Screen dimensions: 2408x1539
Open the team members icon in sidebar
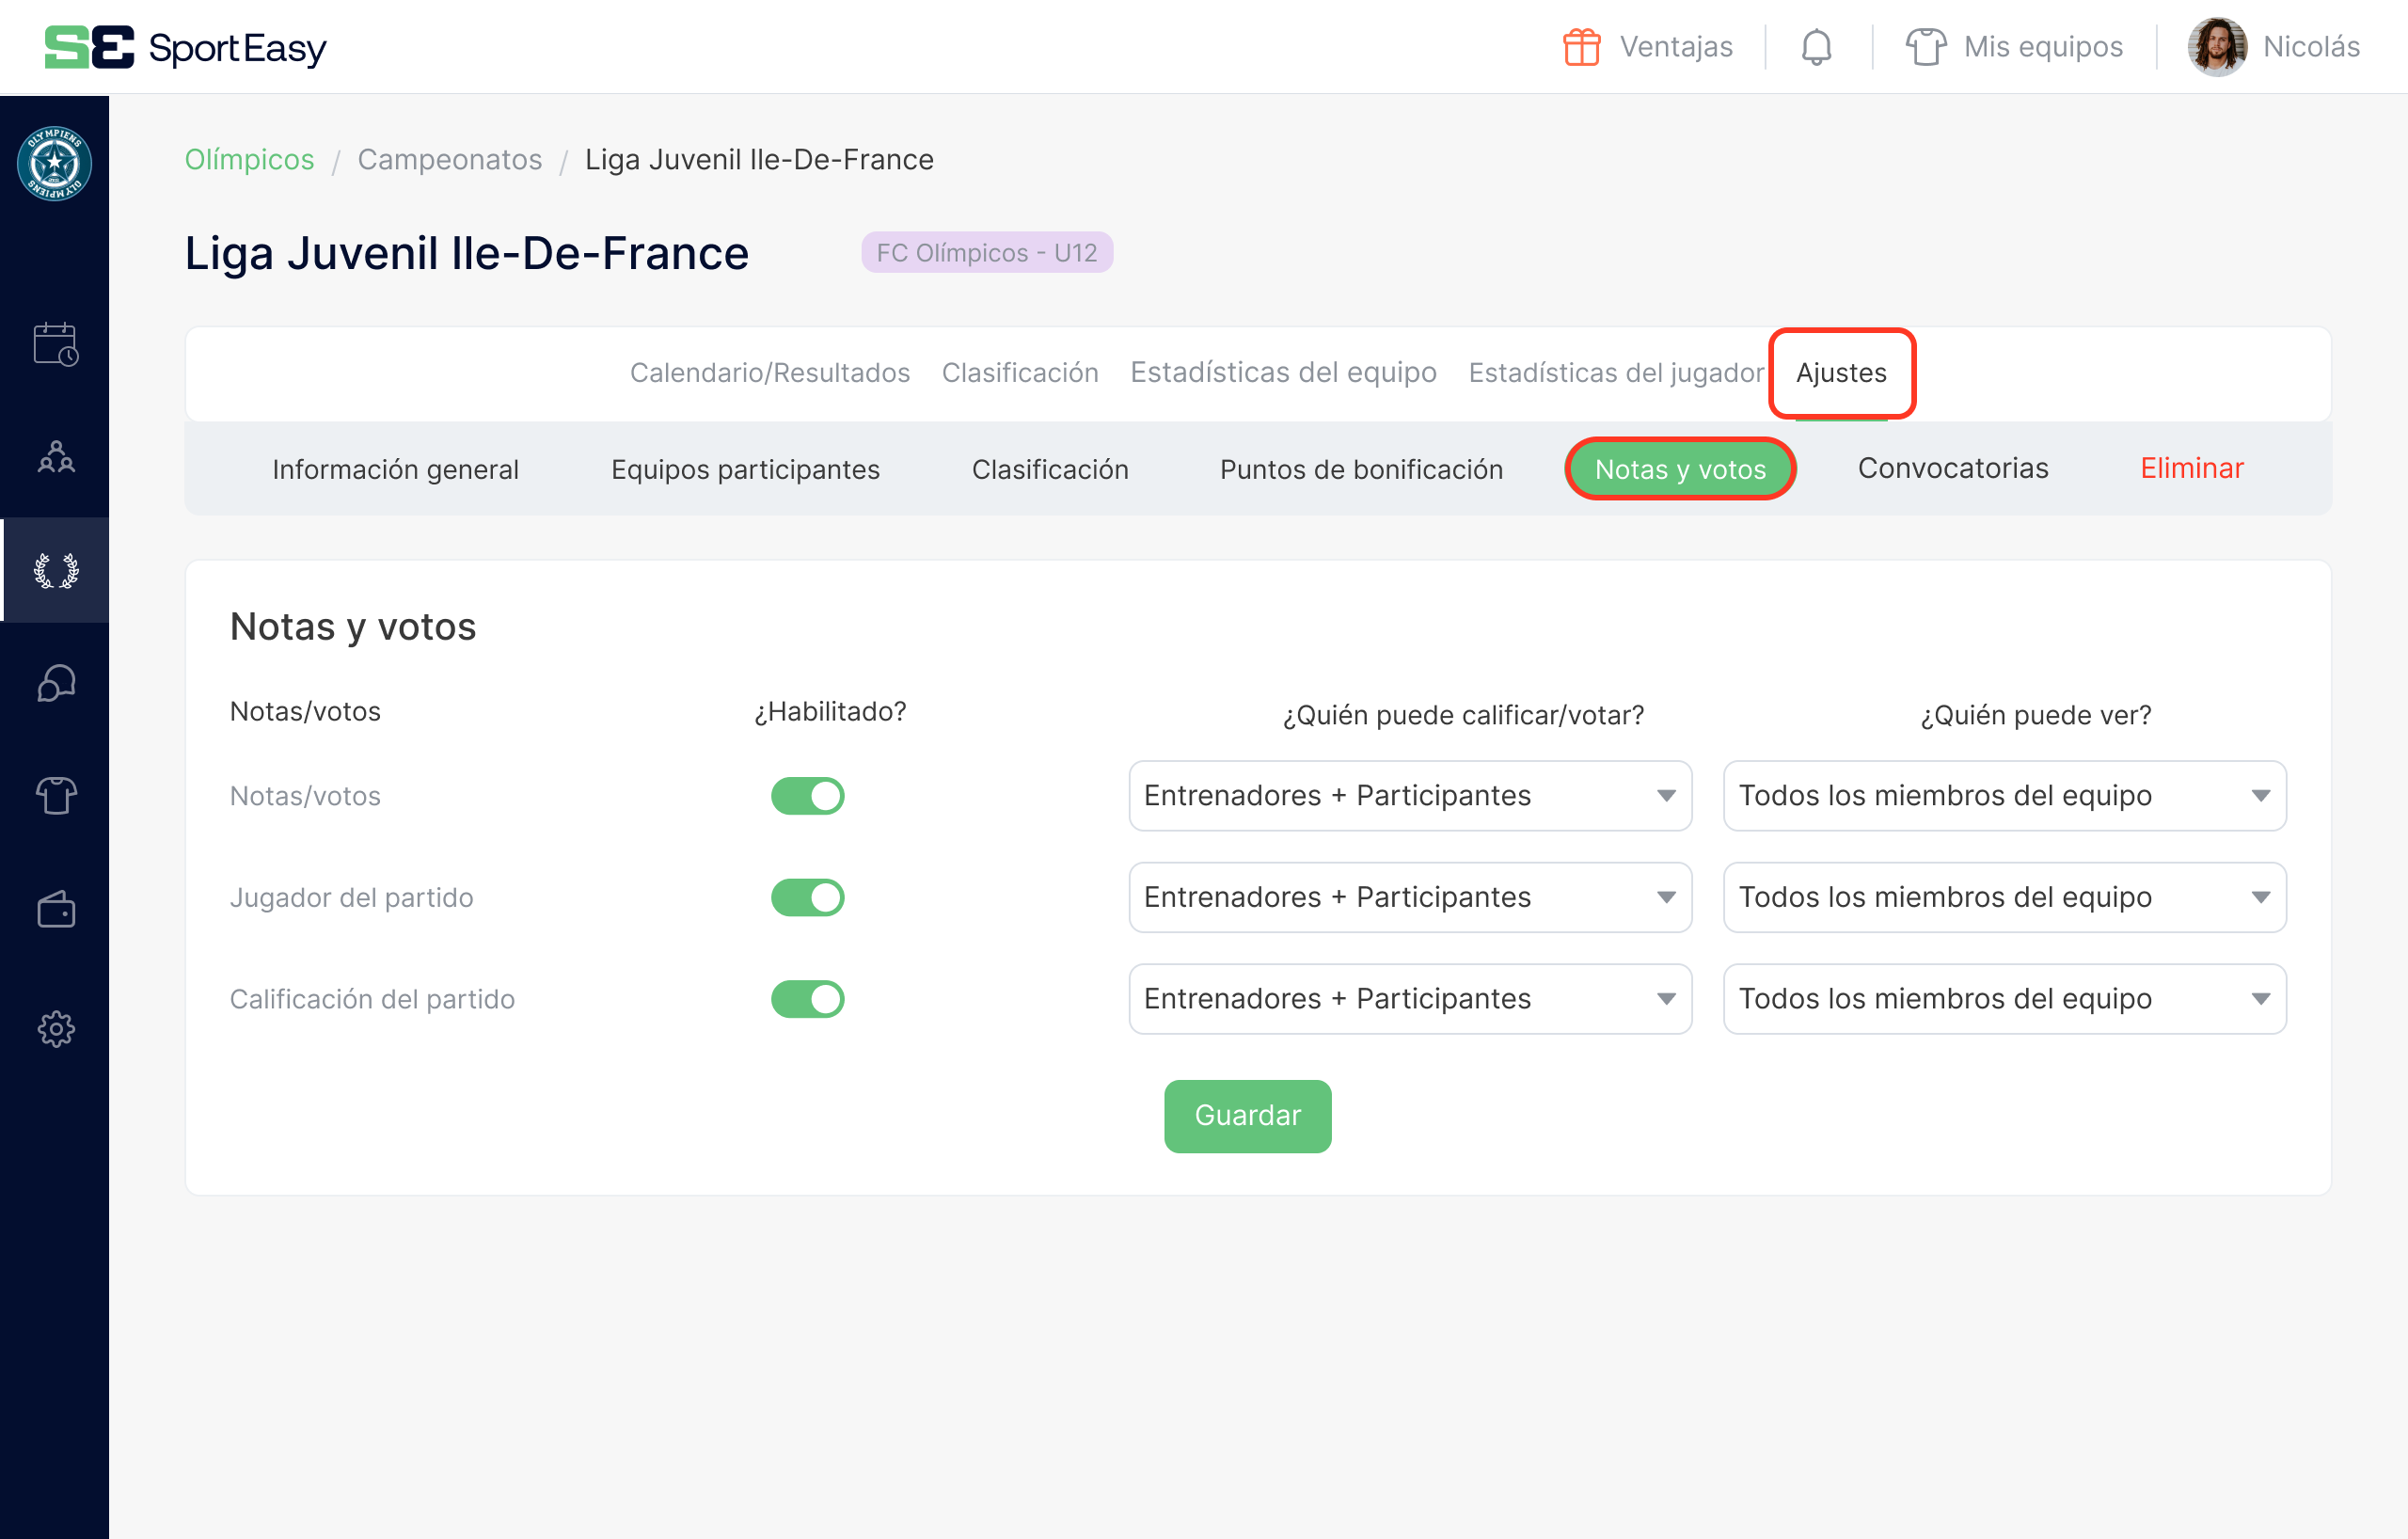[x=56, y=457]
